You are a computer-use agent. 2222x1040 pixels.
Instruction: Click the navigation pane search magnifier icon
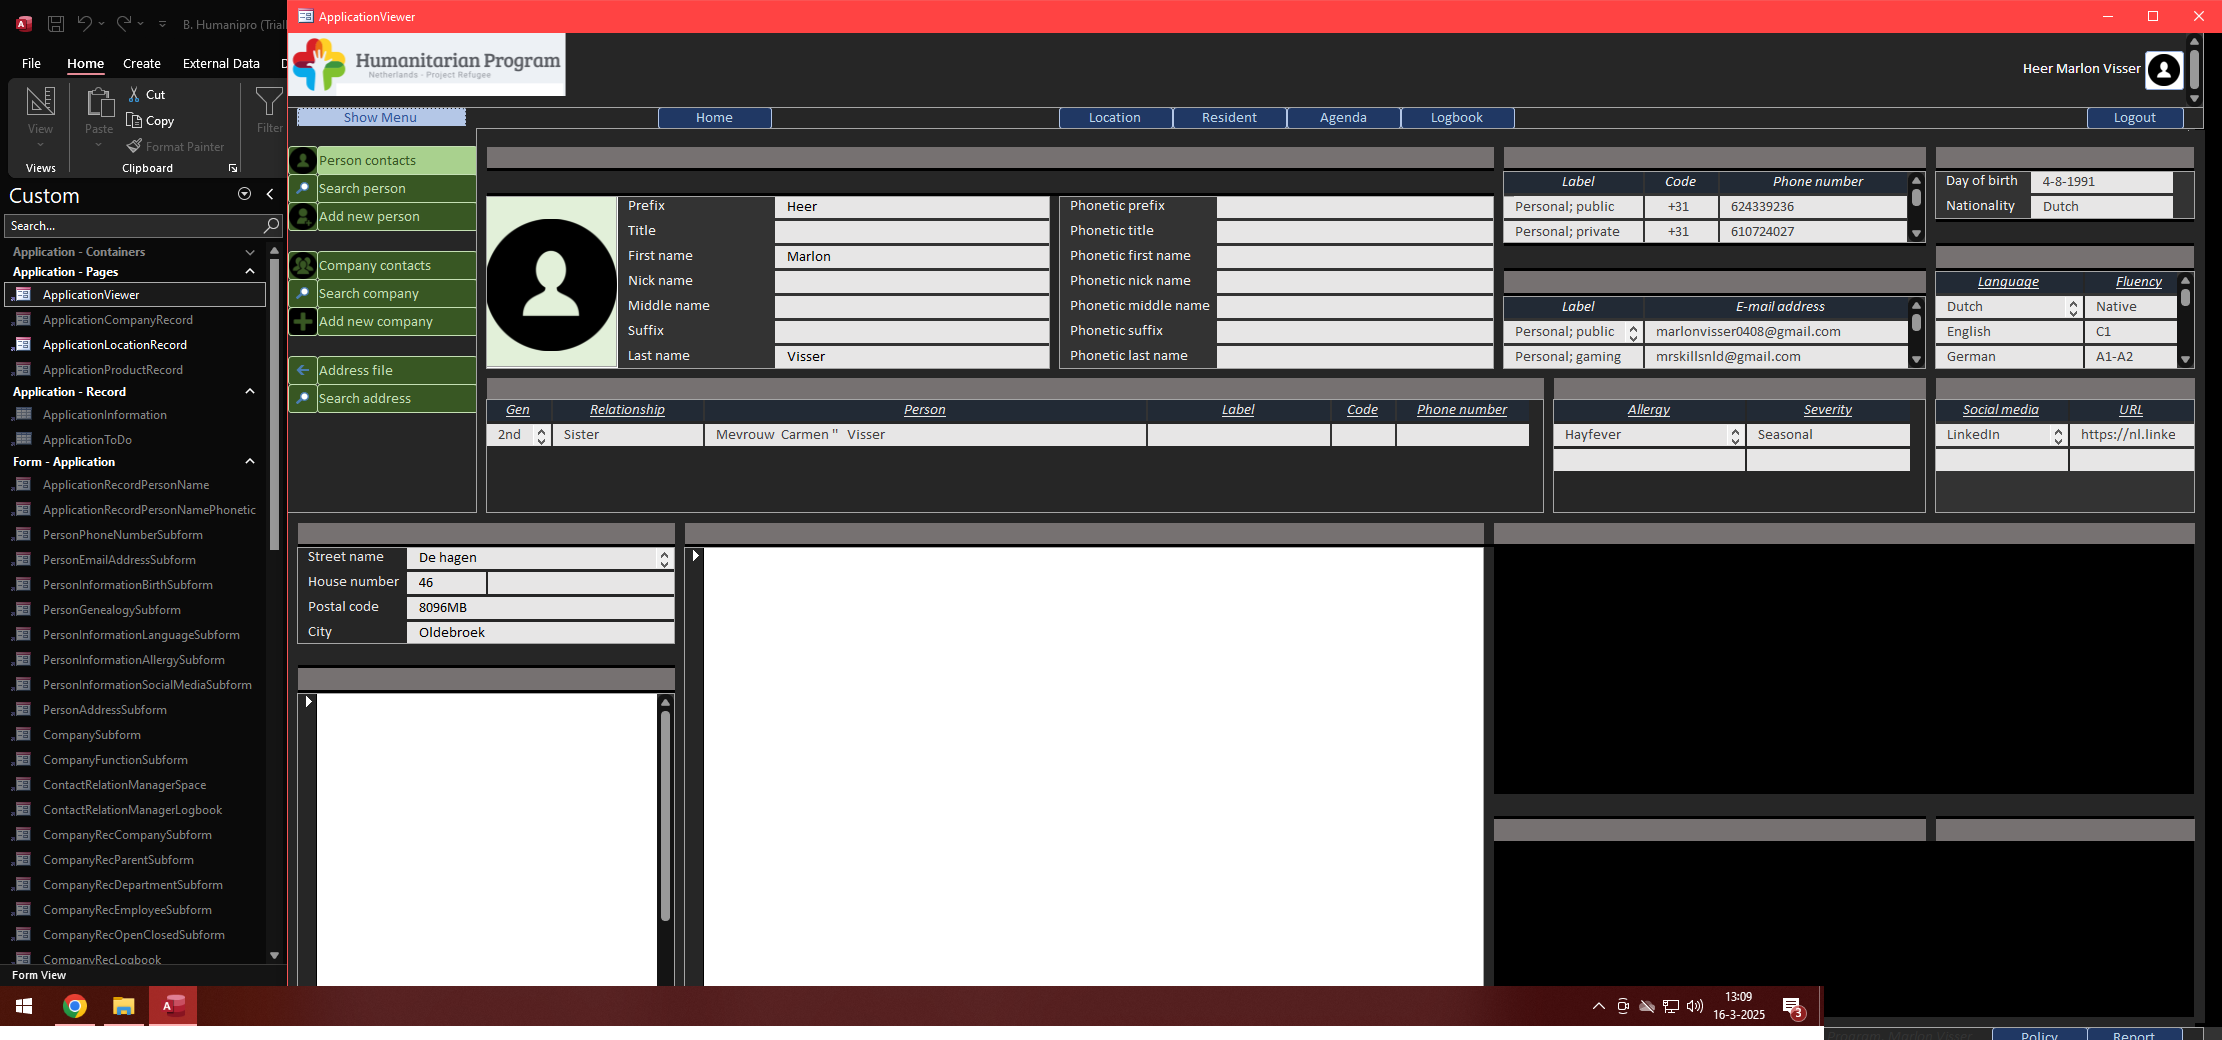coord(271,226)
